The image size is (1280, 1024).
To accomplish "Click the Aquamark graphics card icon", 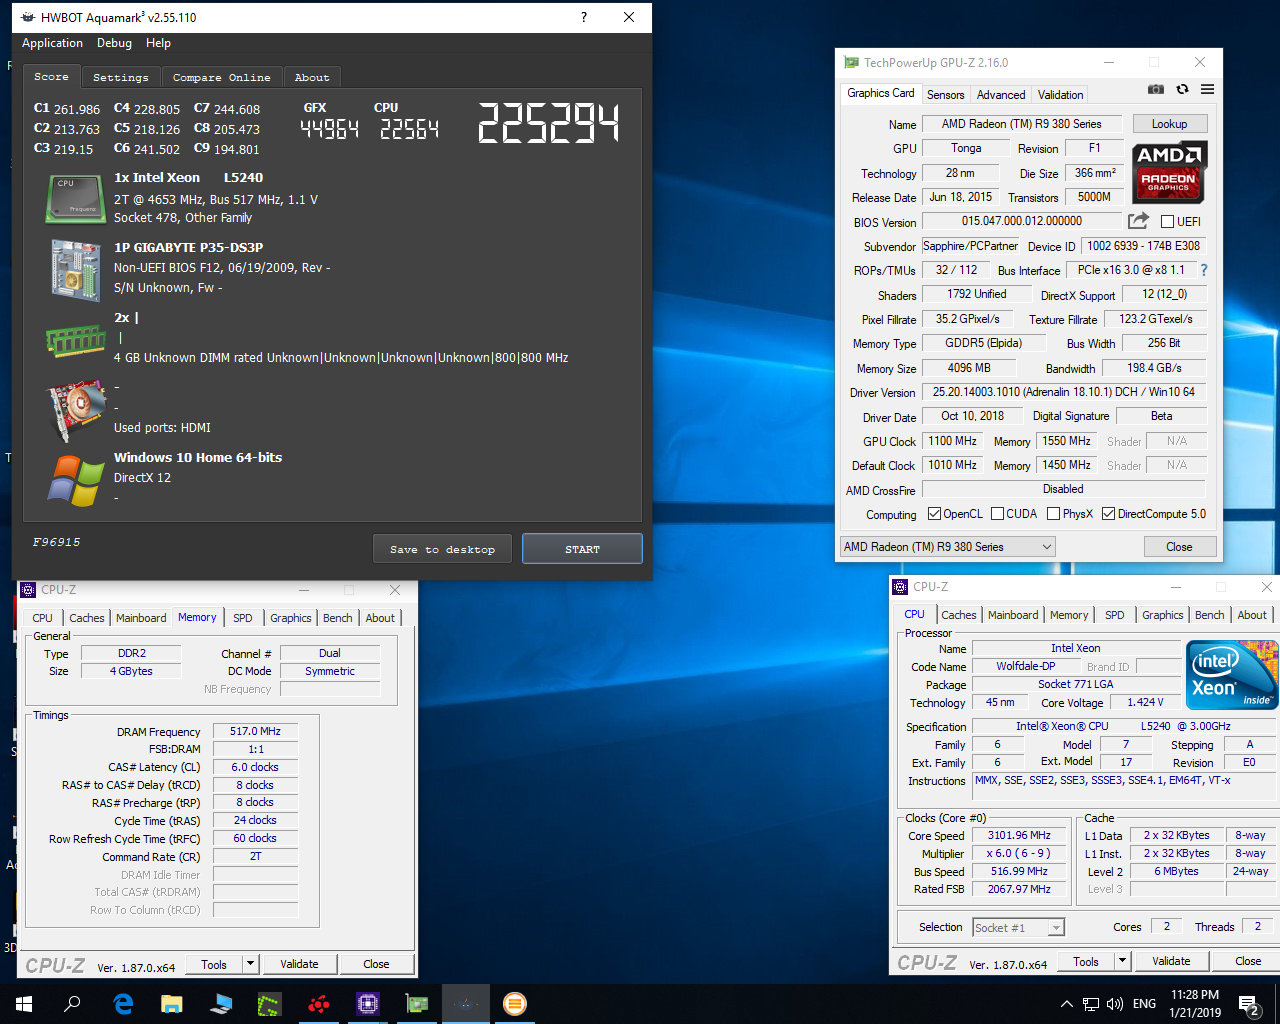I will tap(76, 410).
